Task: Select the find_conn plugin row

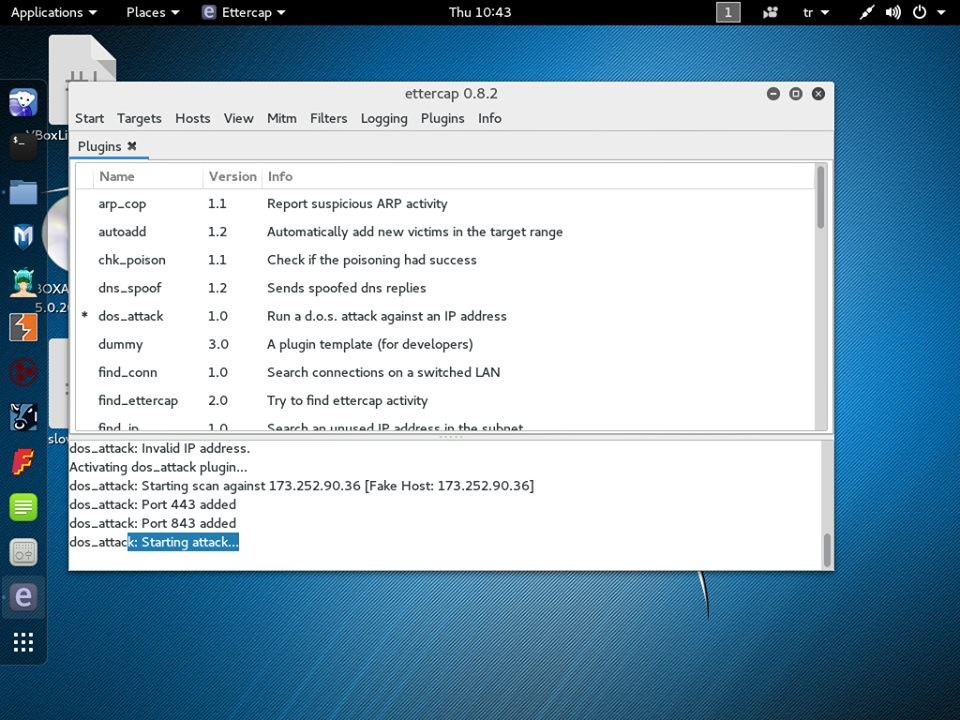Action: [446, 373]
